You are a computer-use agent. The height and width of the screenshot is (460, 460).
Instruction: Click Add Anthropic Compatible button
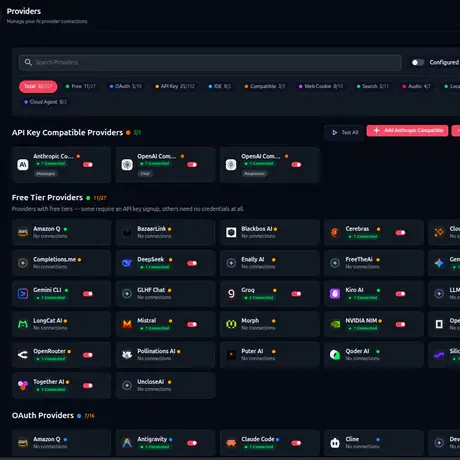click(x=407, y=131)
